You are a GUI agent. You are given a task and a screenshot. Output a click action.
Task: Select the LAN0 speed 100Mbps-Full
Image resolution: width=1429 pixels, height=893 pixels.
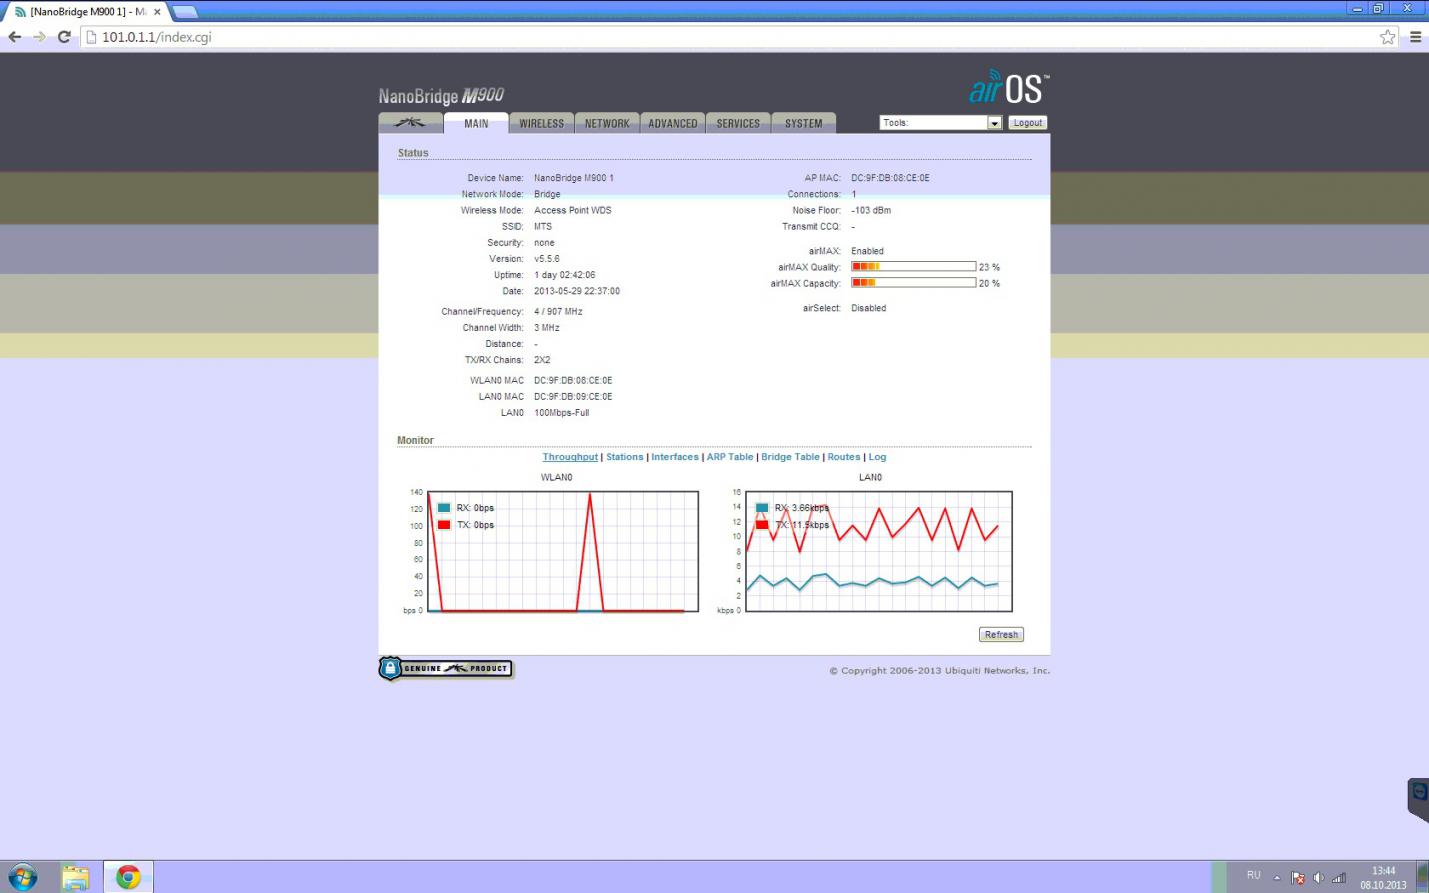[x=562, y=413]
